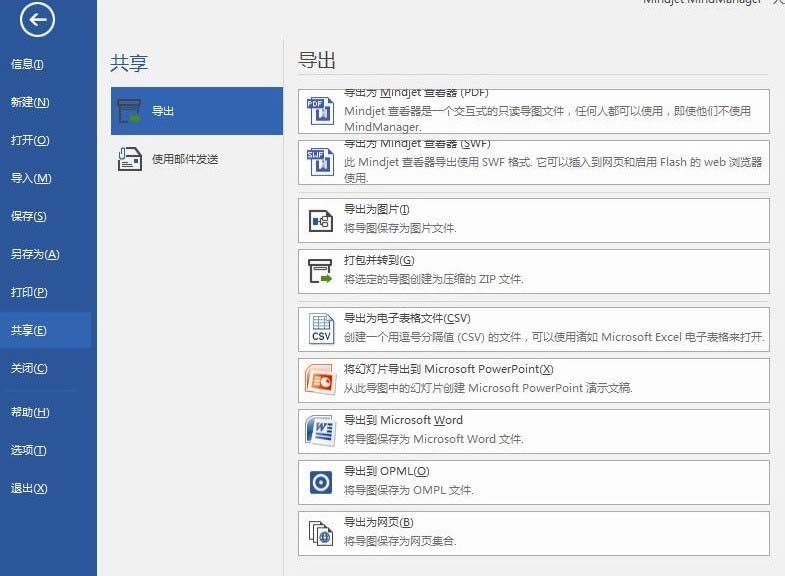Click 保存(S) in the sidebar
Image resolution: width=785 pixels, height=576 pixels.
29,216
